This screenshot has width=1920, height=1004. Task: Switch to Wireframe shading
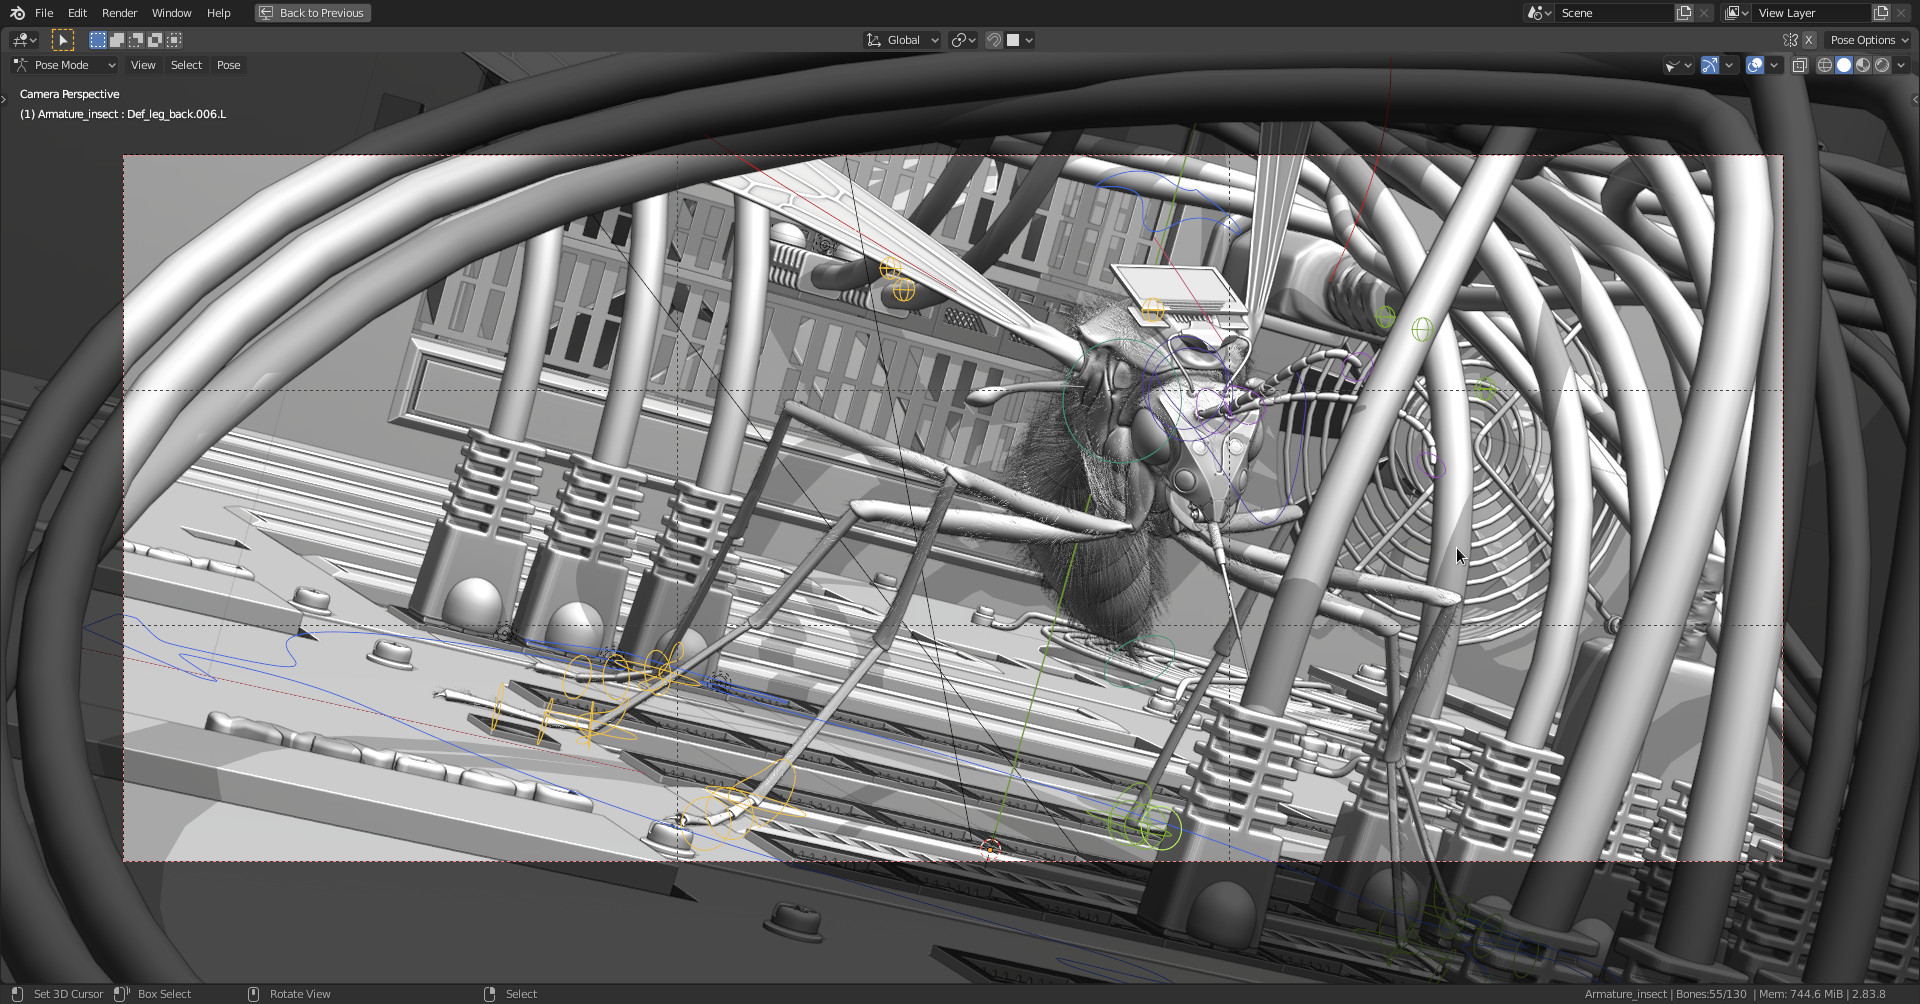tap(1825, 65)
